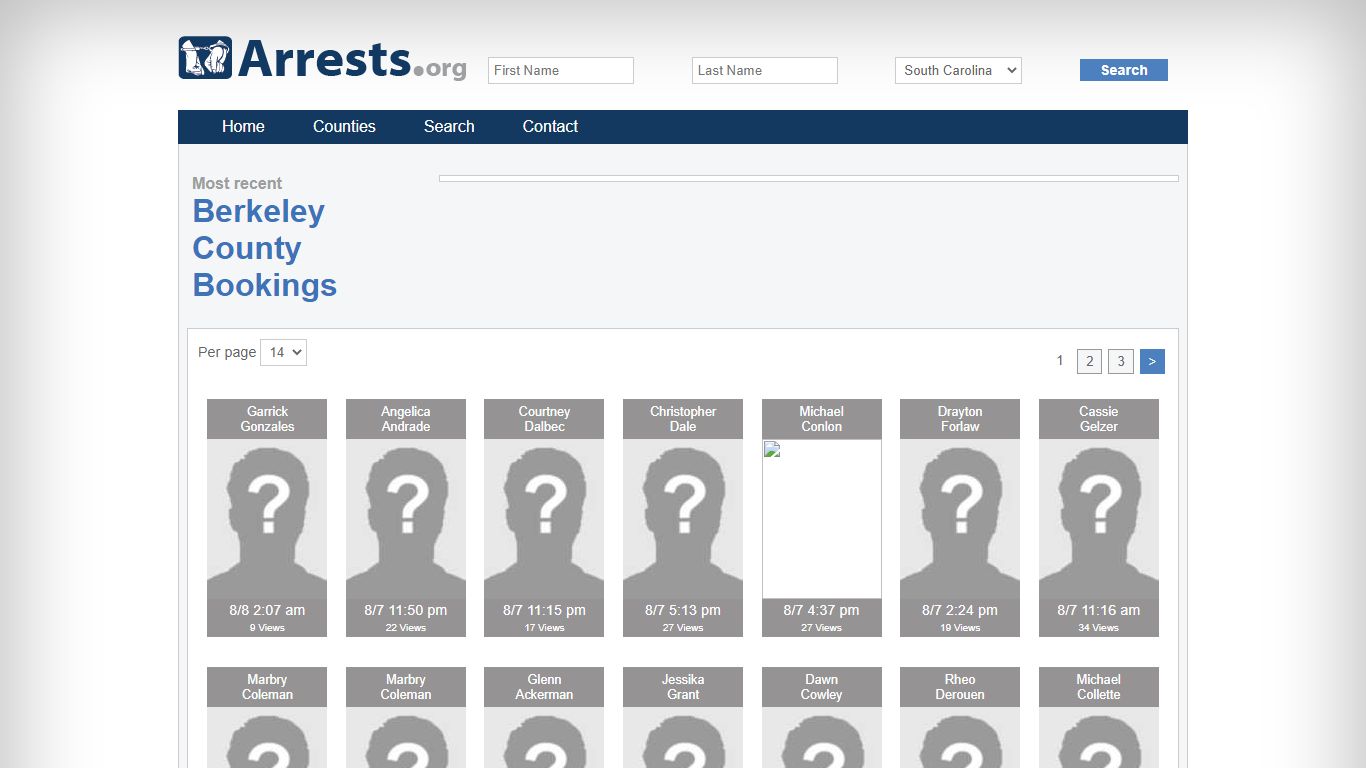This screenshot has height=768, width=1366.
Task: Click the 9 Views count text
Action: tap(267, 628)
